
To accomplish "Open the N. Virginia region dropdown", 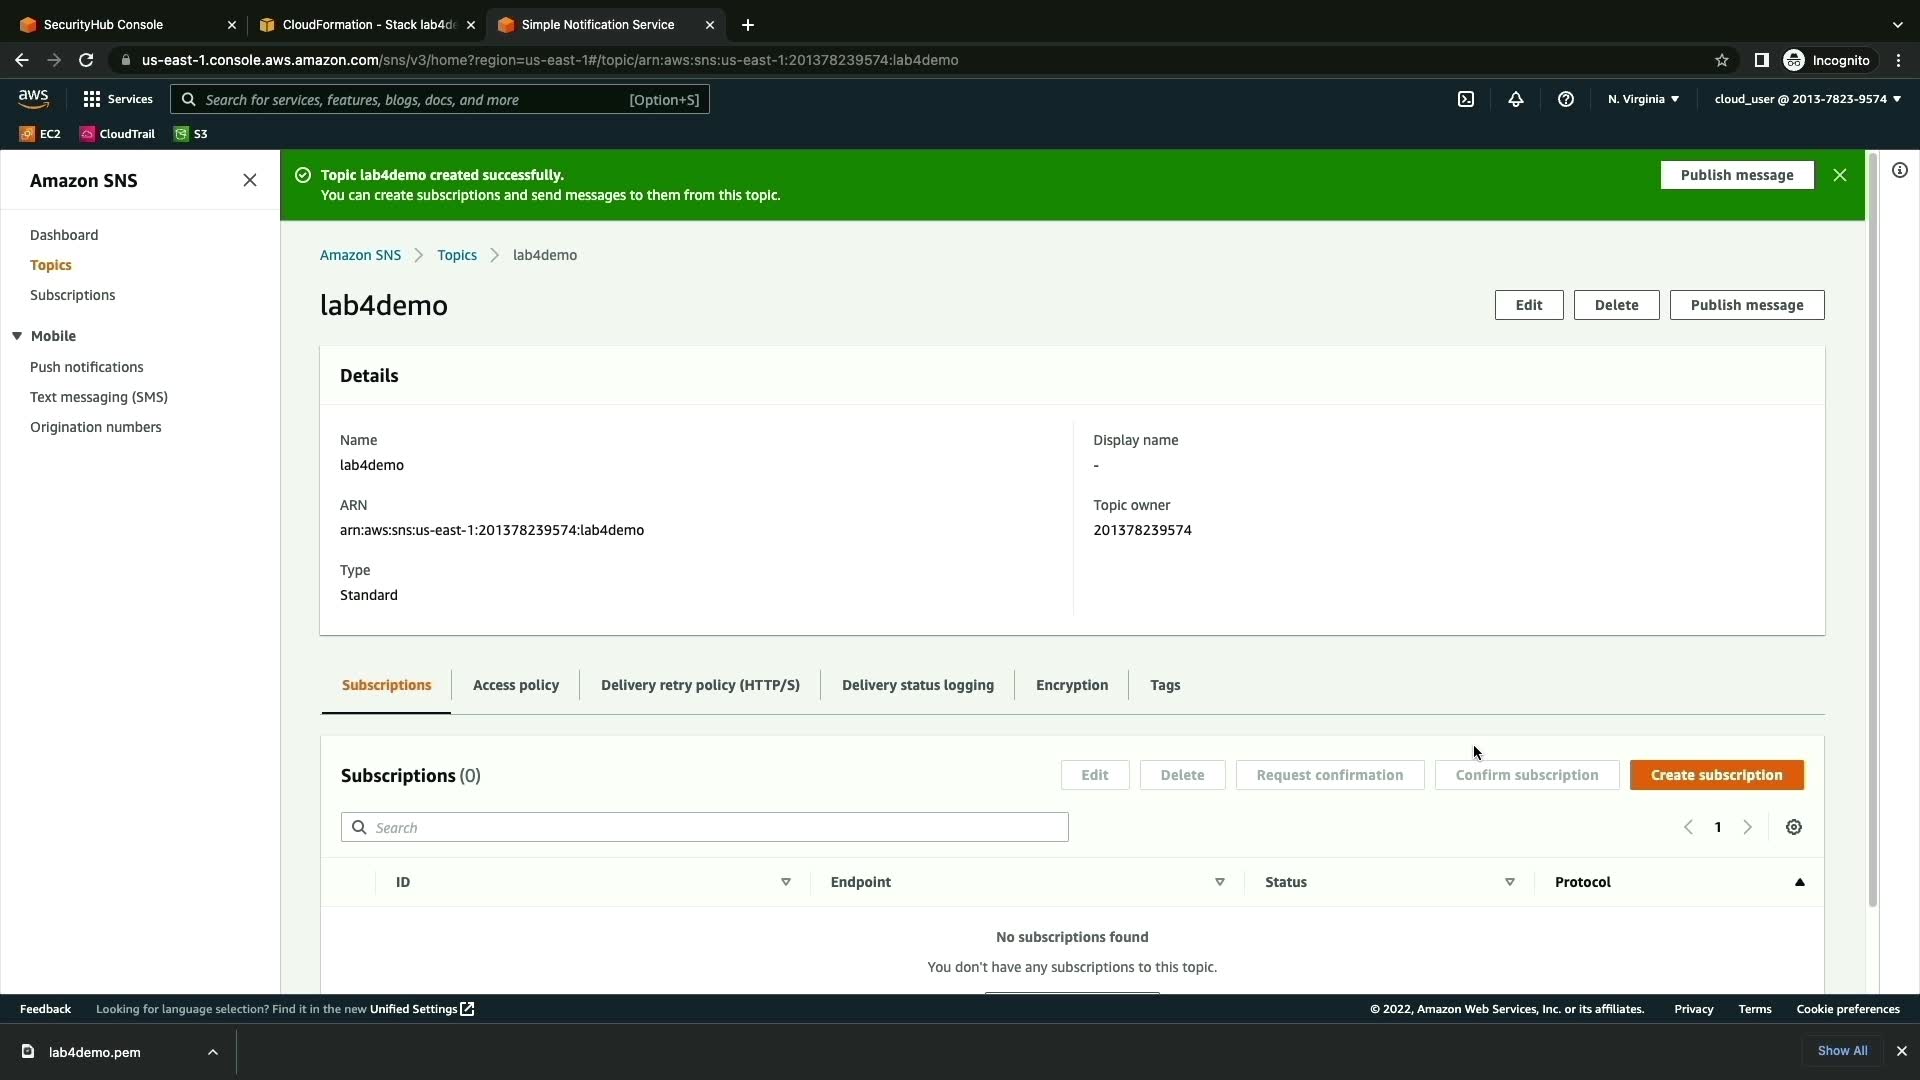I will coord(1643,99).
